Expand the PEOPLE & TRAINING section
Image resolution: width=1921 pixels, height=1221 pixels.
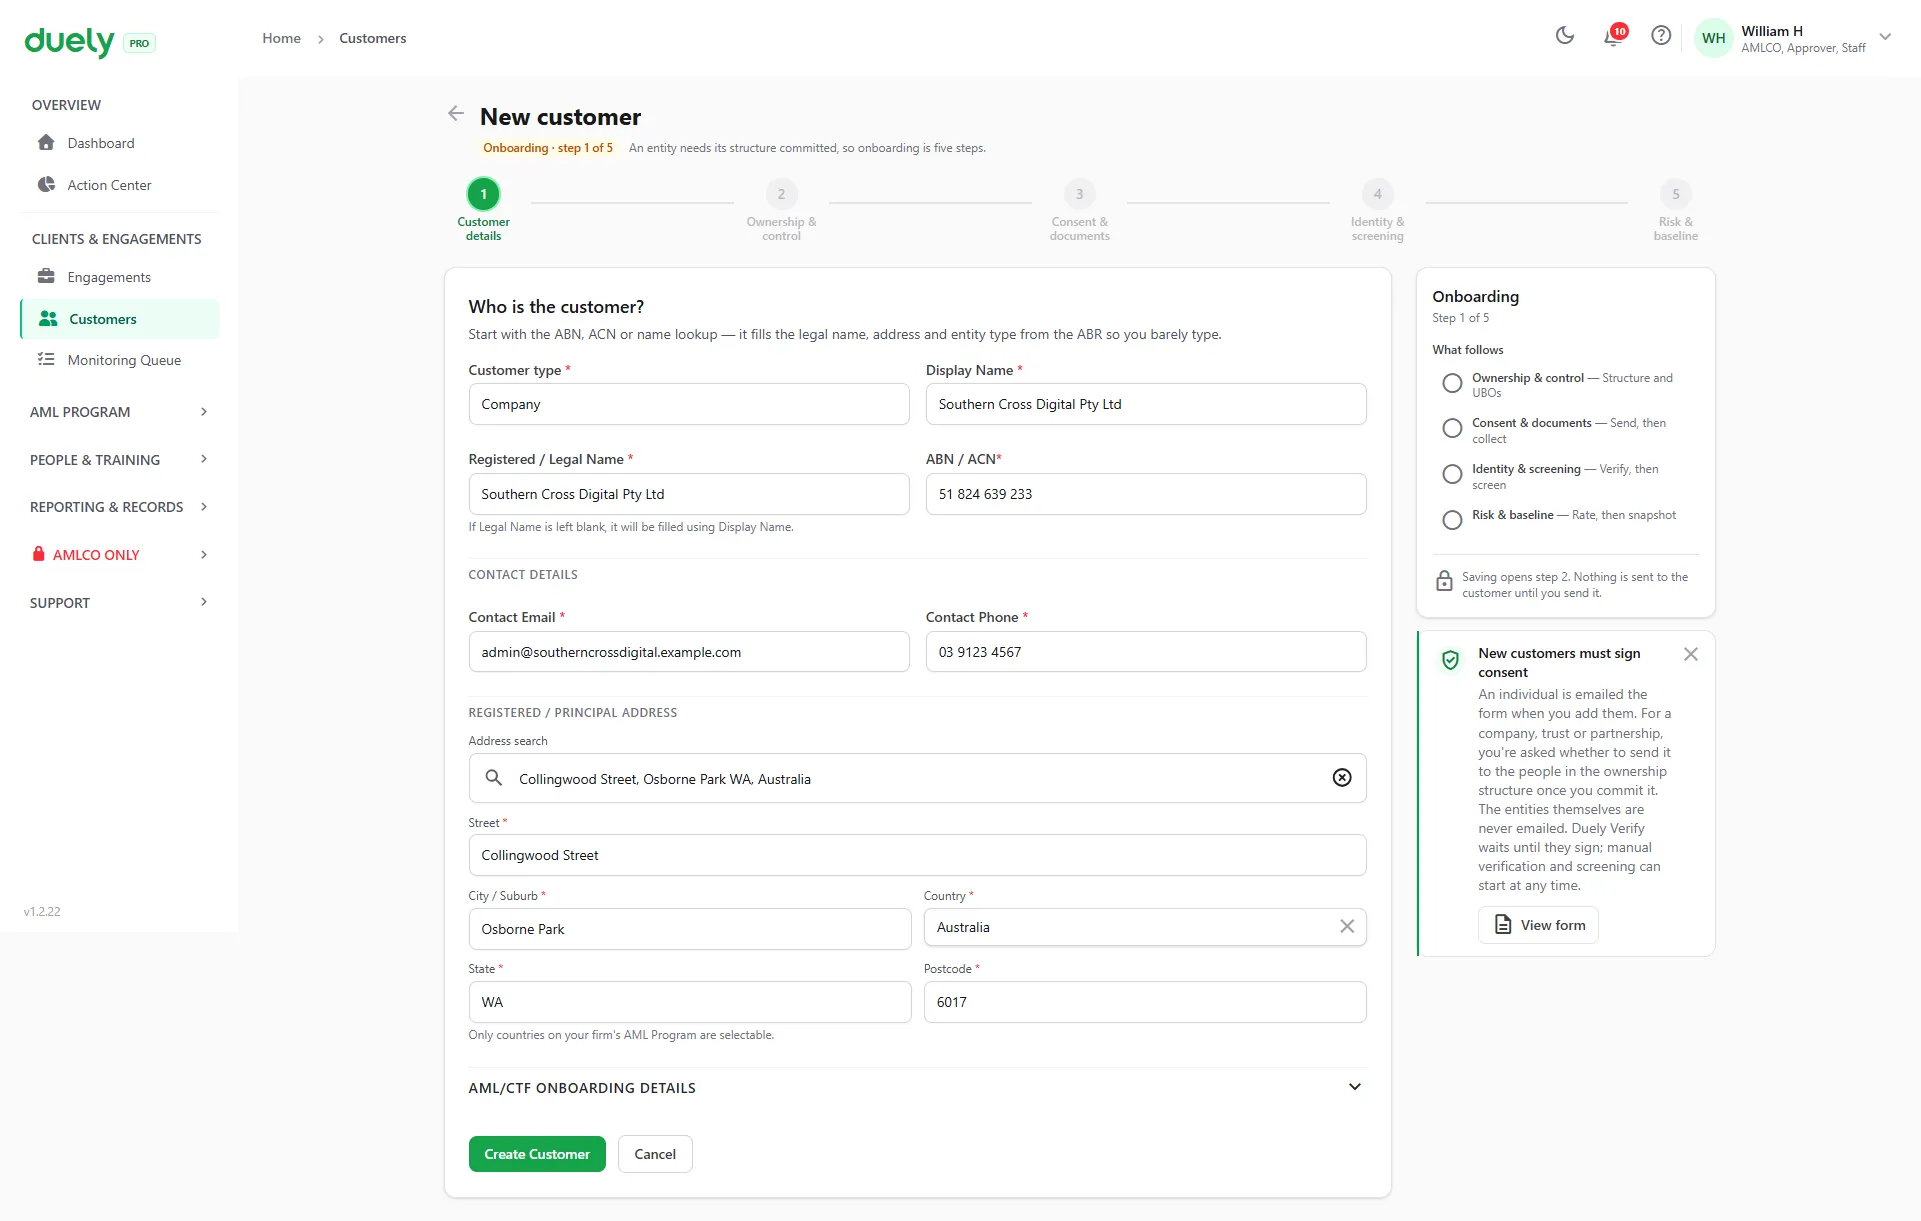120,460
